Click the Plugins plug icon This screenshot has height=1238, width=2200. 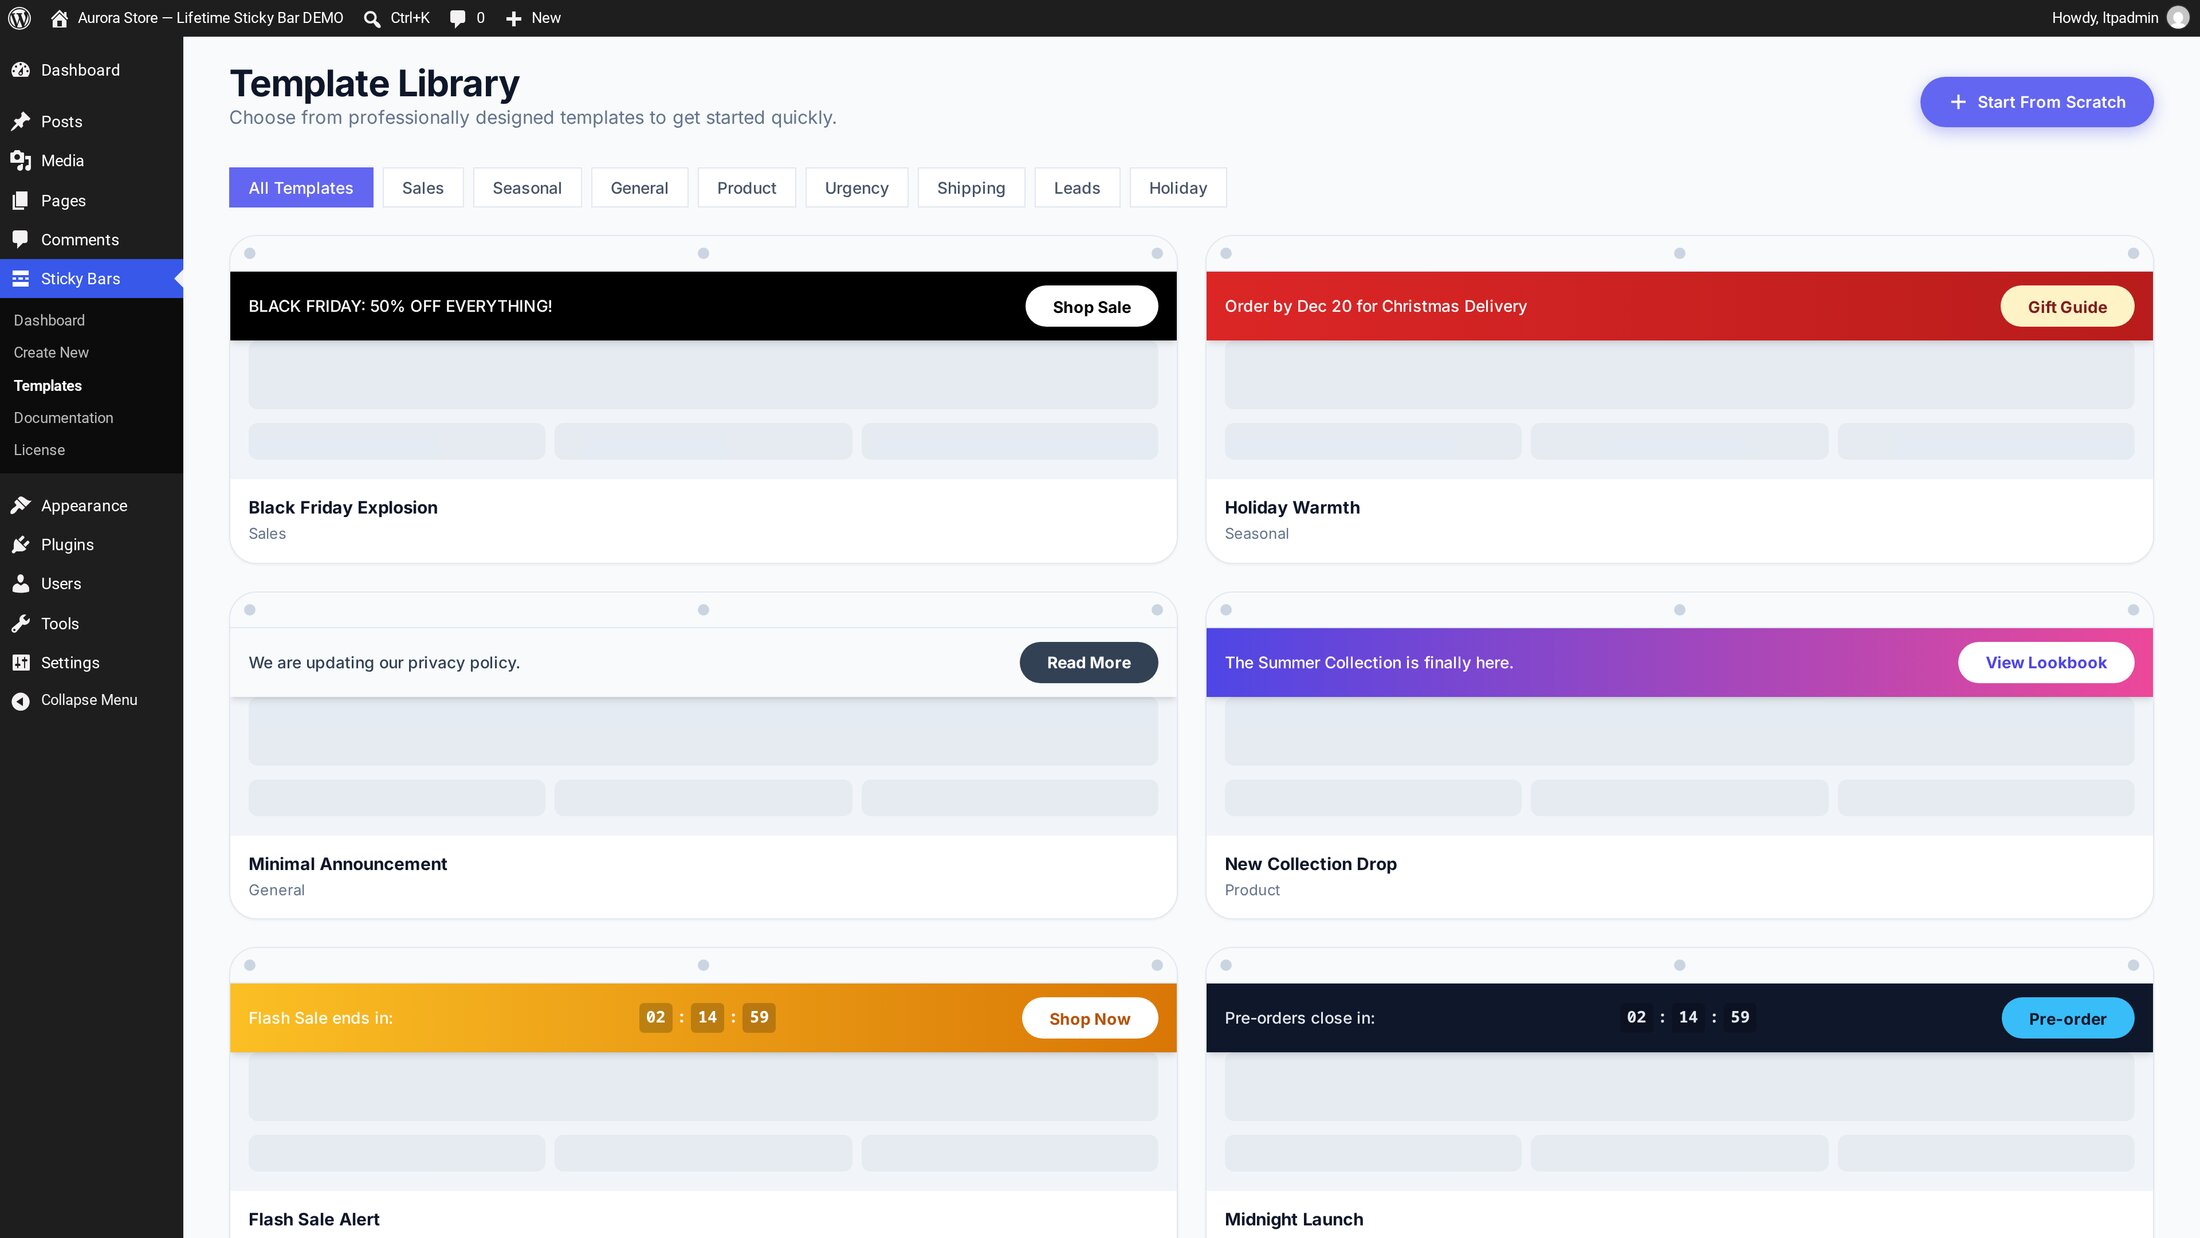(21, 544)
